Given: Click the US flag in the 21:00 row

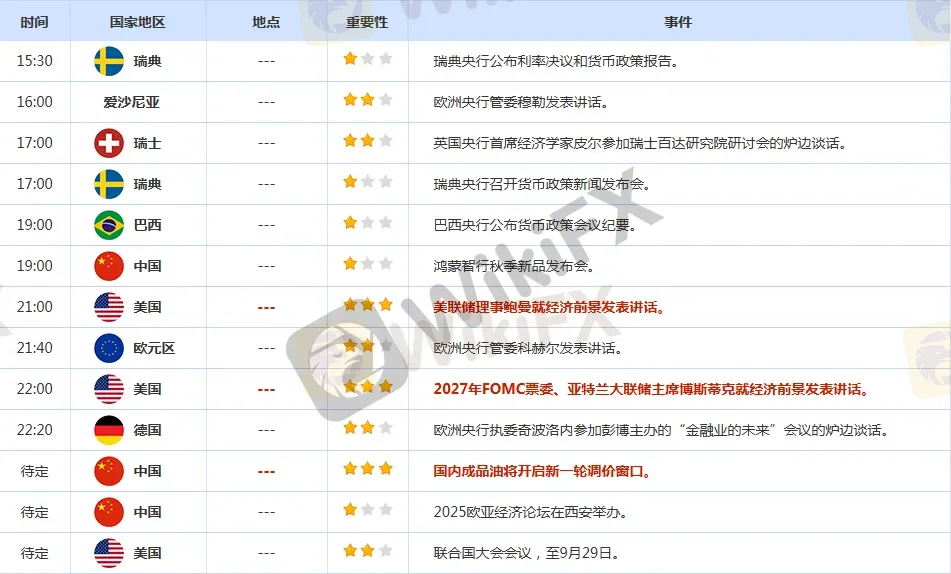Looking at the screenshot, I should pyautogui.click(x=109, y=307).
